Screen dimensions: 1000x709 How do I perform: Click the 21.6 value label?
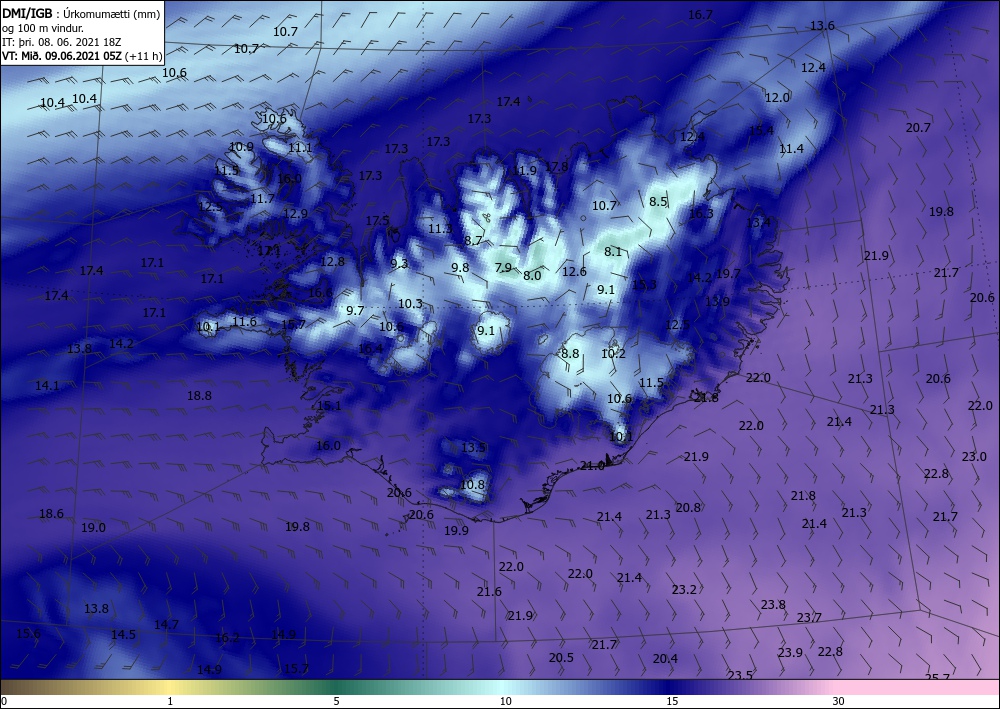tap(489, 592)
